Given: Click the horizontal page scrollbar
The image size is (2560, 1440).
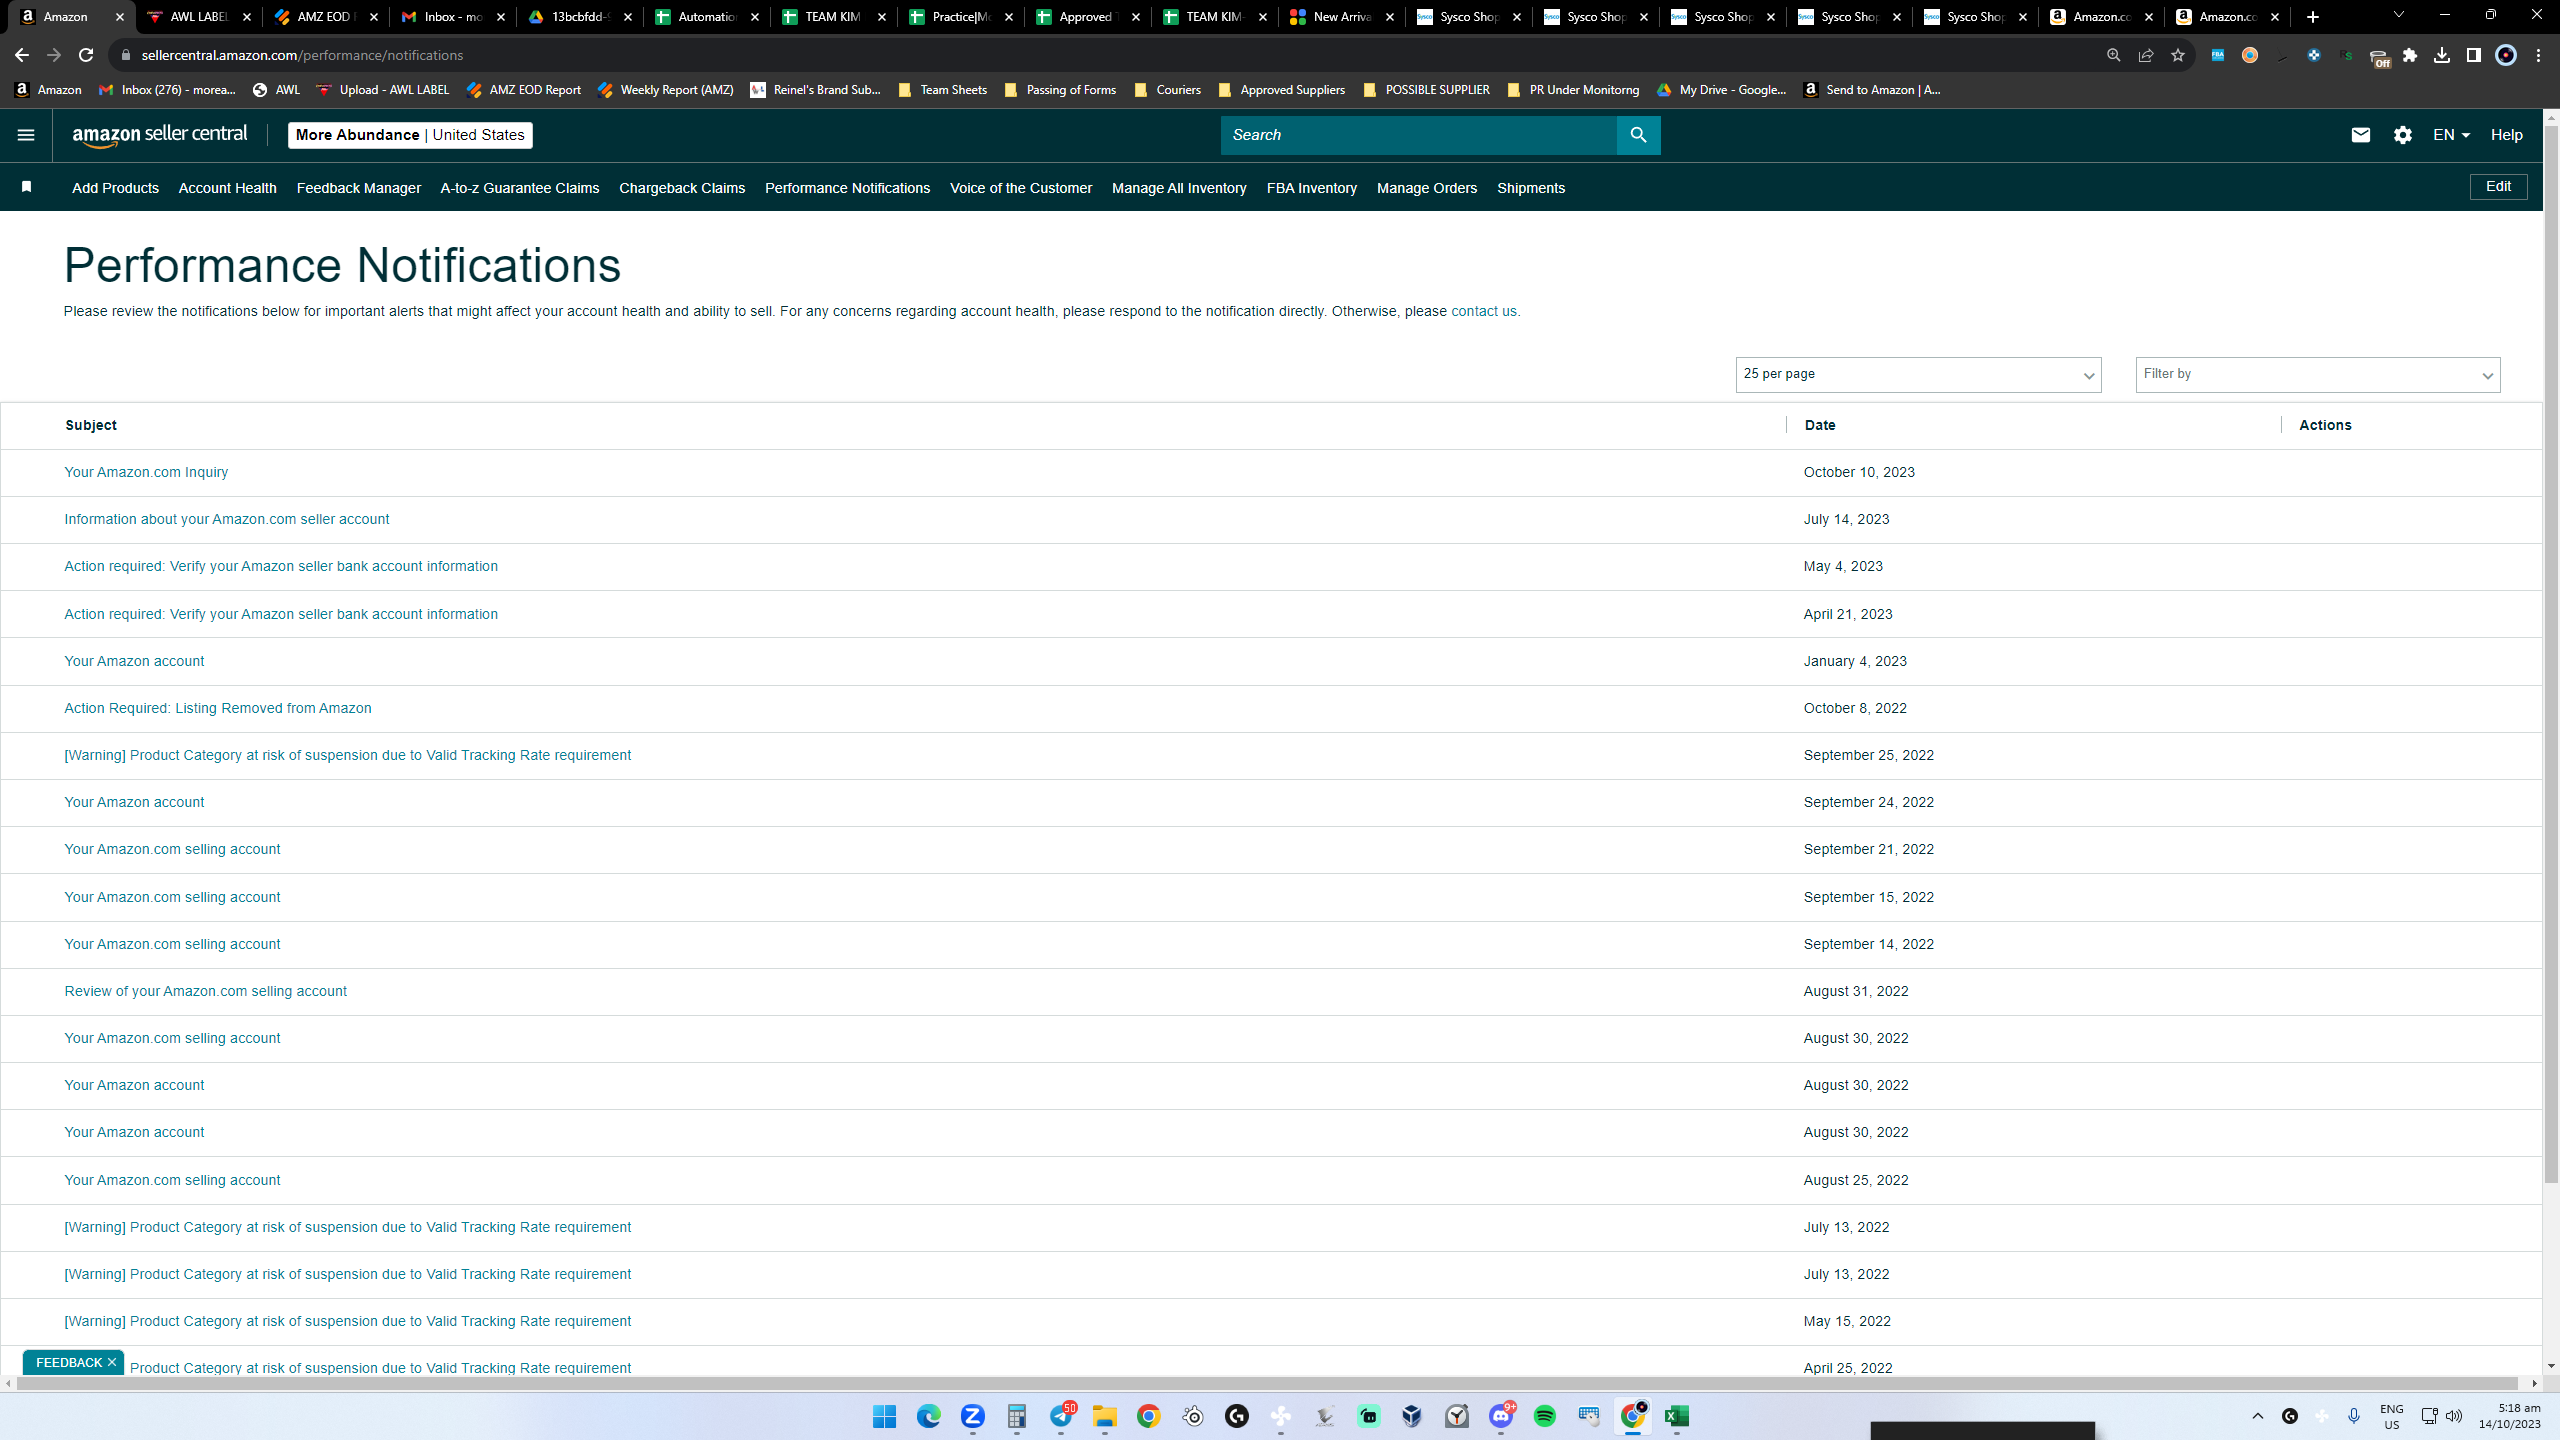Looking at the screenshot, I should coord(1268,1384).
